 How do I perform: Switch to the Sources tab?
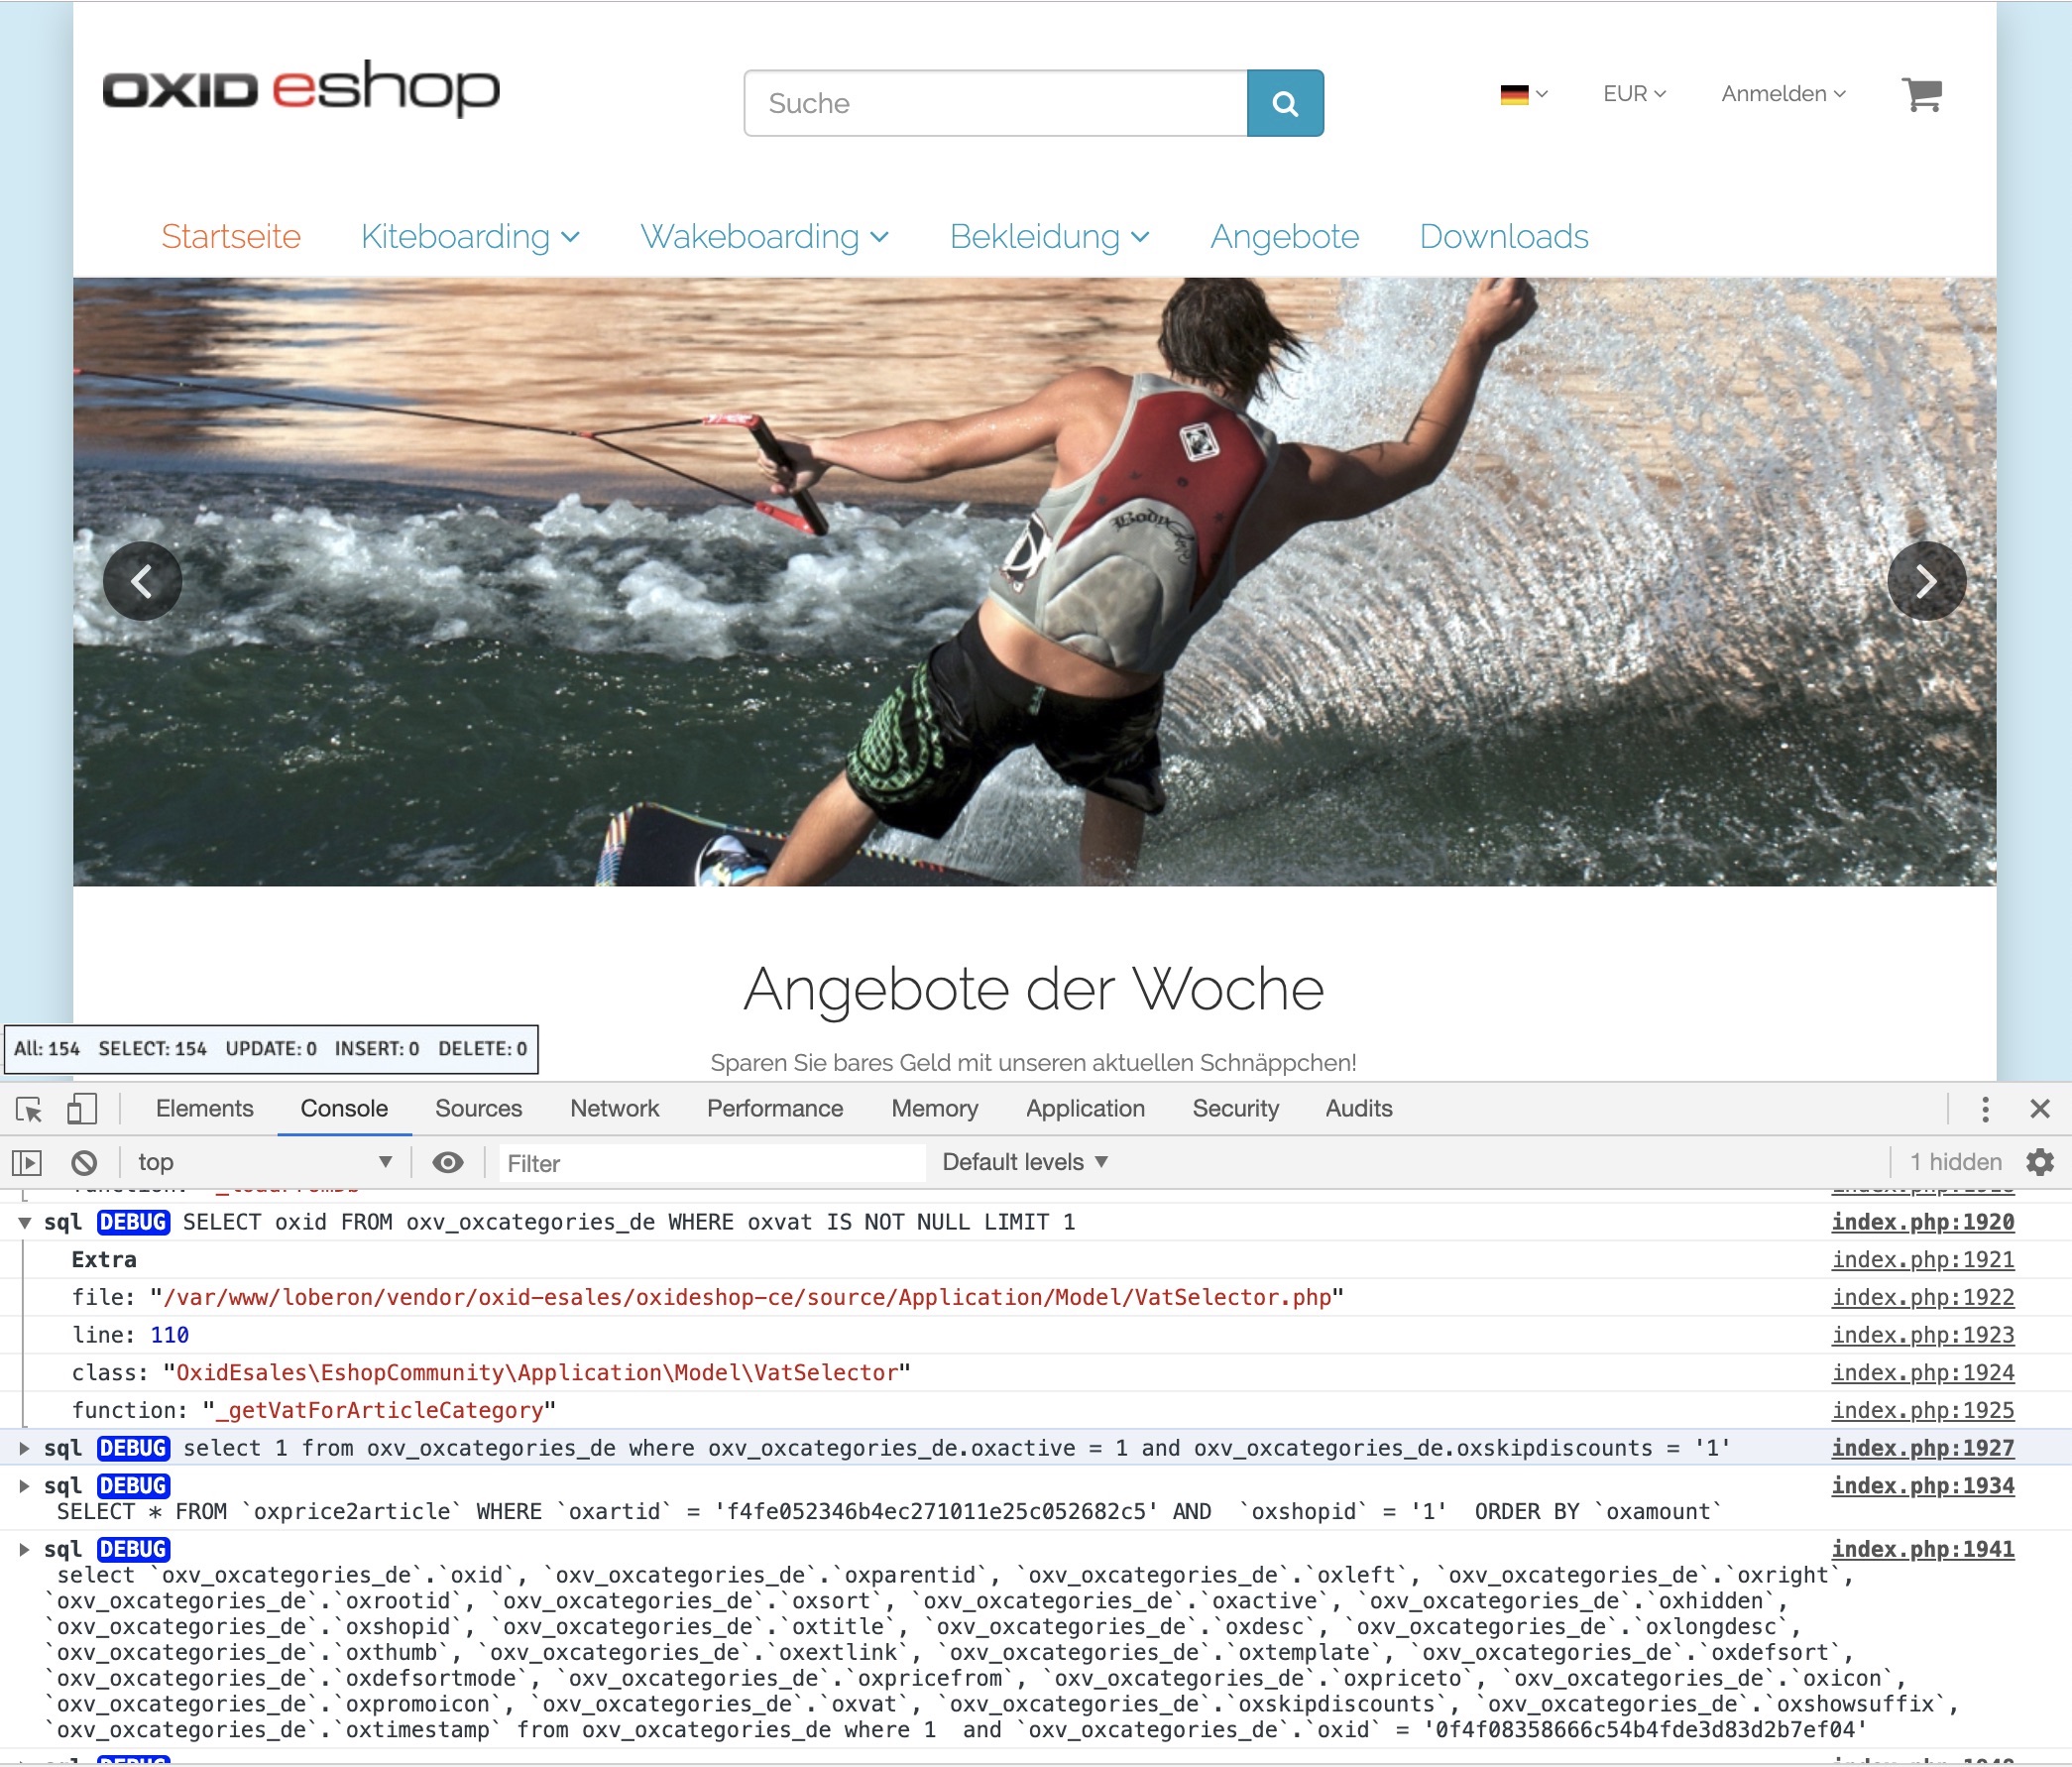pos(478,1109)
